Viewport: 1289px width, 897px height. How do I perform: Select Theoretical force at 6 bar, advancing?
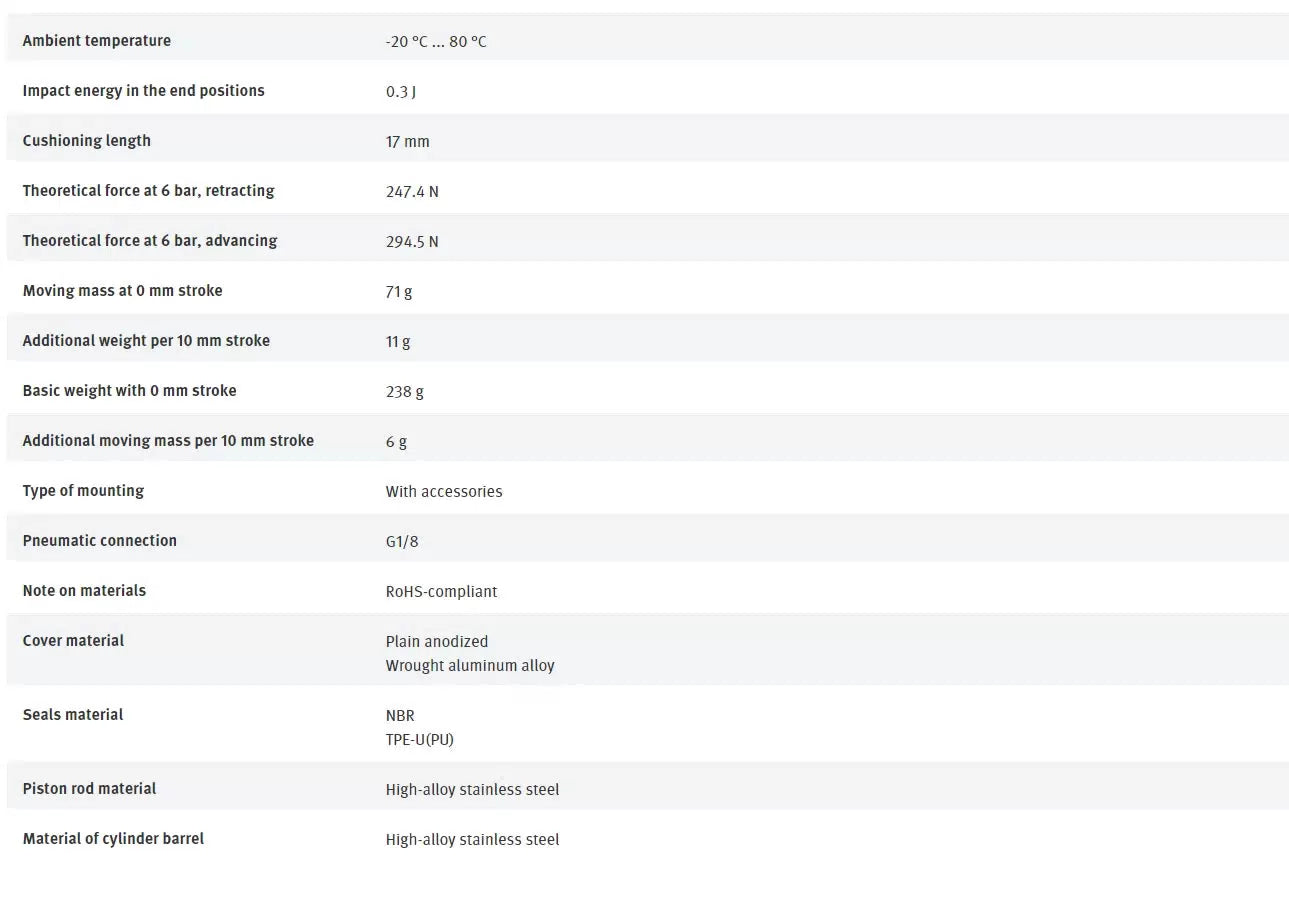(x=150, y=241)
